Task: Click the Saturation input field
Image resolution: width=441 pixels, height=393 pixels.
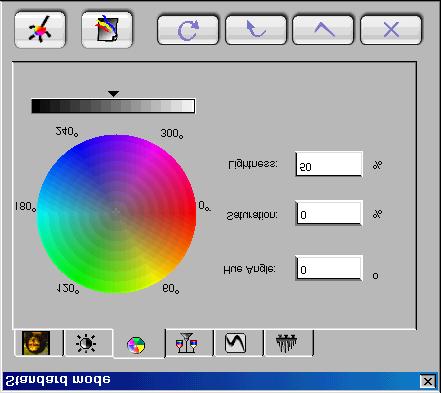Action: pyautogui.click(x=329, y=213)
